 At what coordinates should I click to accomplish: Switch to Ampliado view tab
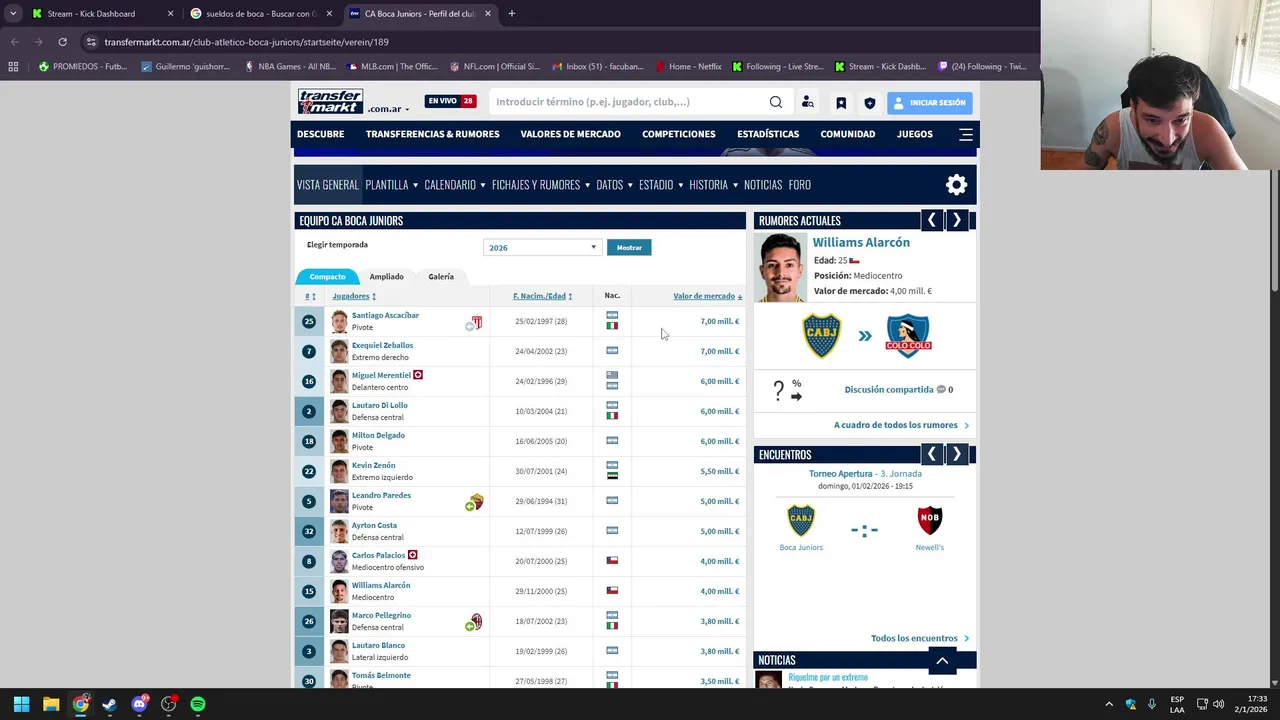point(386,276)
